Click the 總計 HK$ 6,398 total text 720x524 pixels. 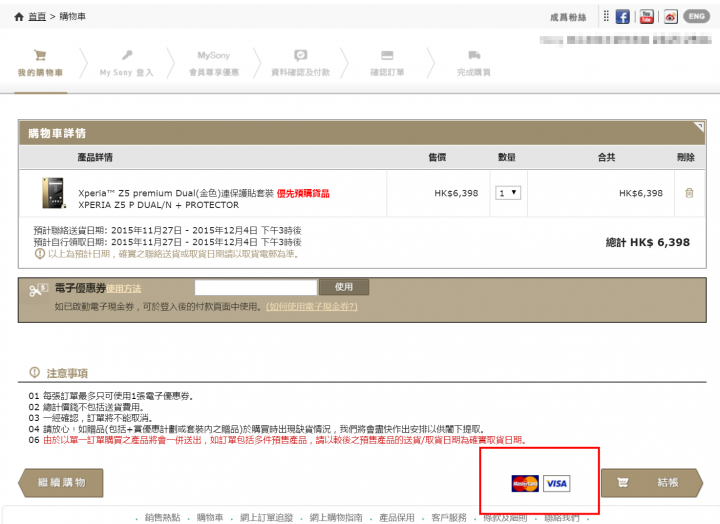point(647,242)
